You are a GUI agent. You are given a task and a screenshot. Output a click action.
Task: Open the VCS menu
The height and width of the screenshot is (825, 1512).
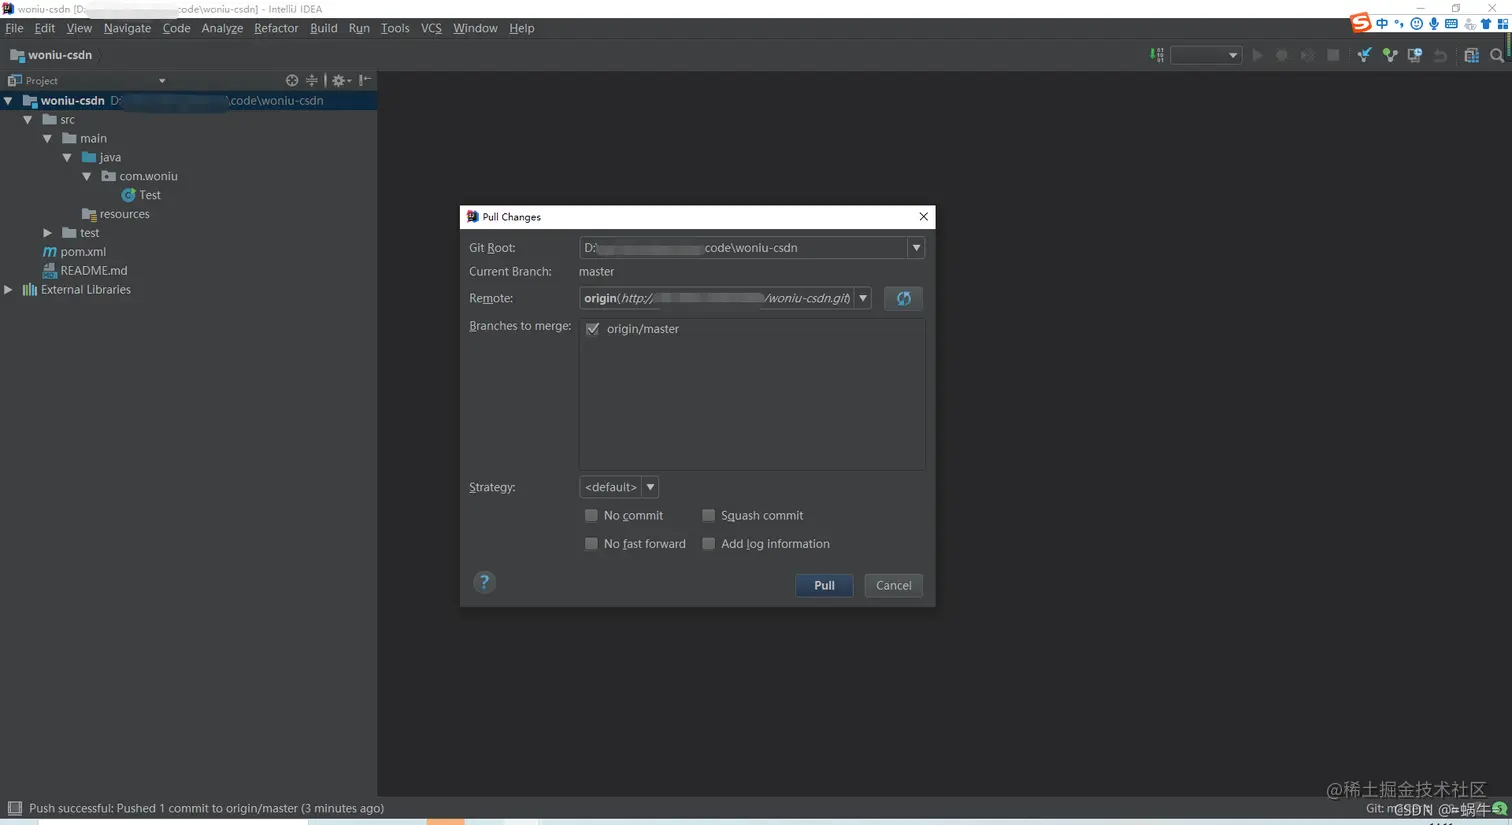pyautogui.click(x=431, y=28)
